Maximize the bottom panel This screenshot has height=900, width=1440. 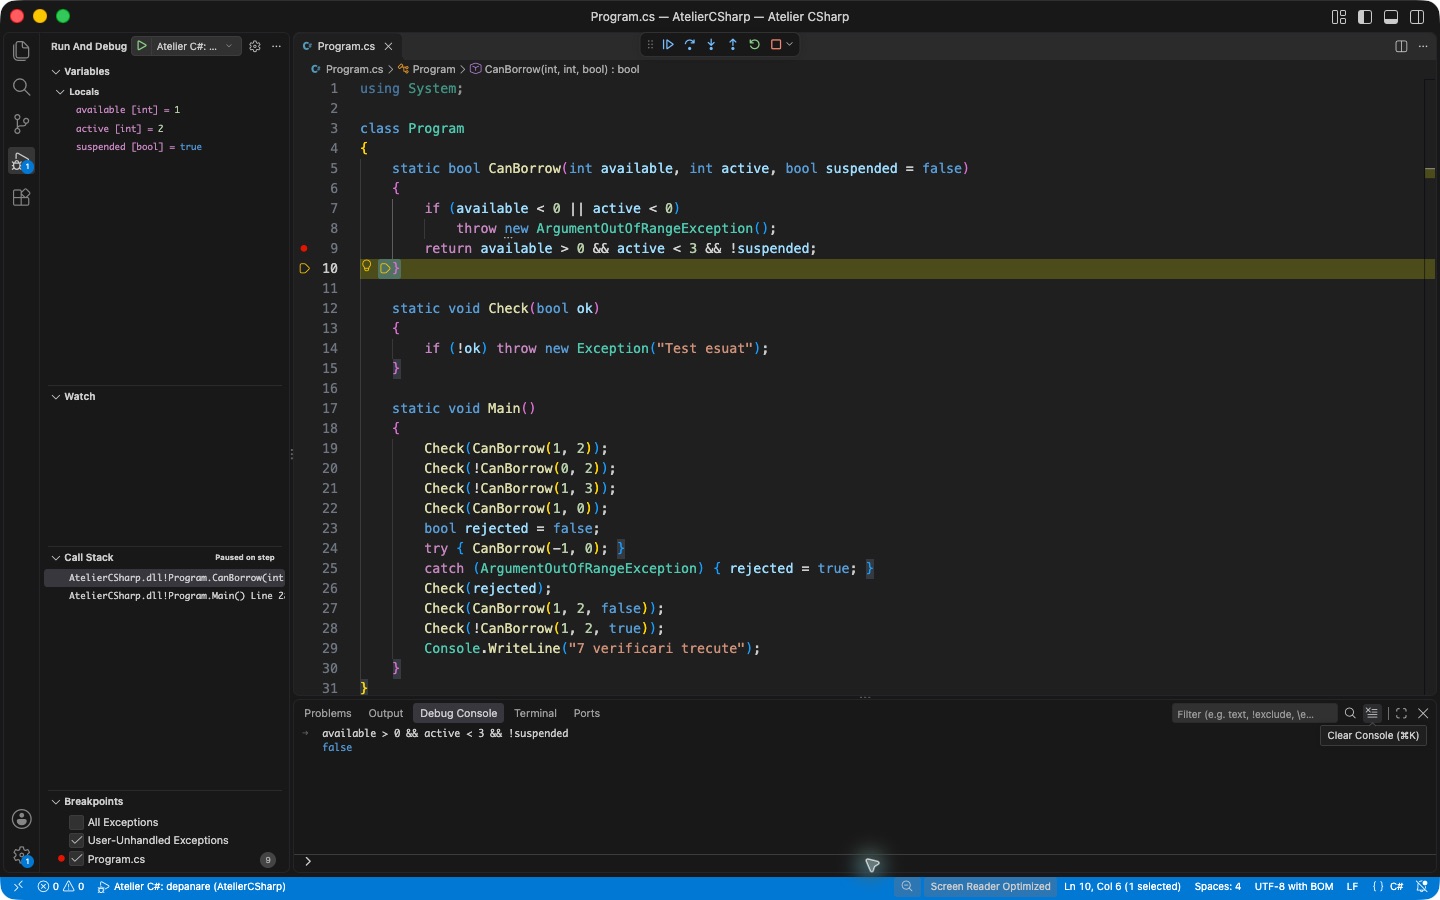tap(1401, 713)
